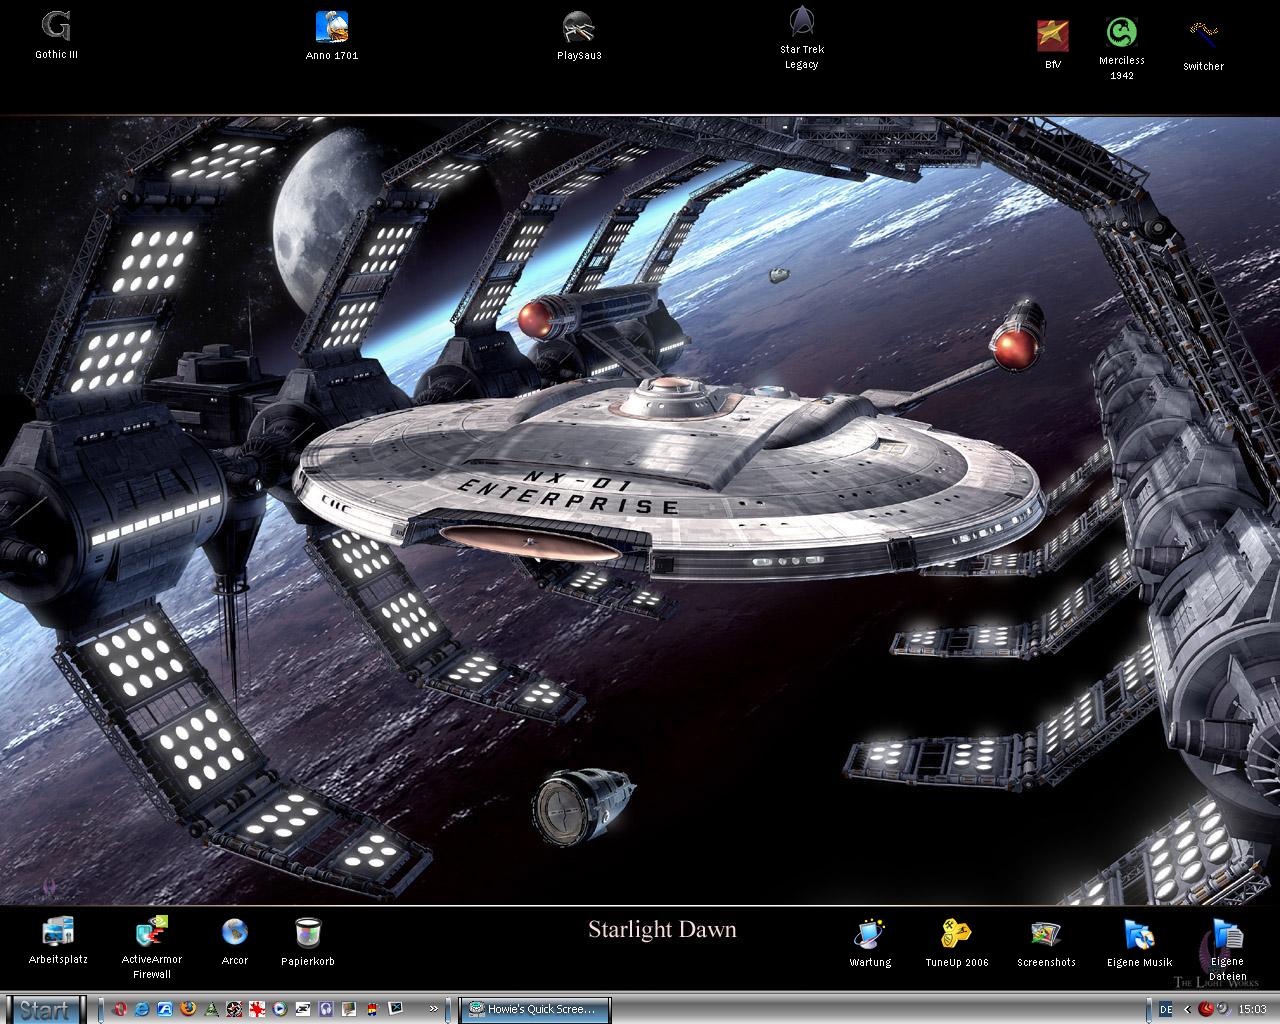Open ActiveArmor Firewall shortcut
Viewport: 1280px width, 1024px height.
[152, 946]
